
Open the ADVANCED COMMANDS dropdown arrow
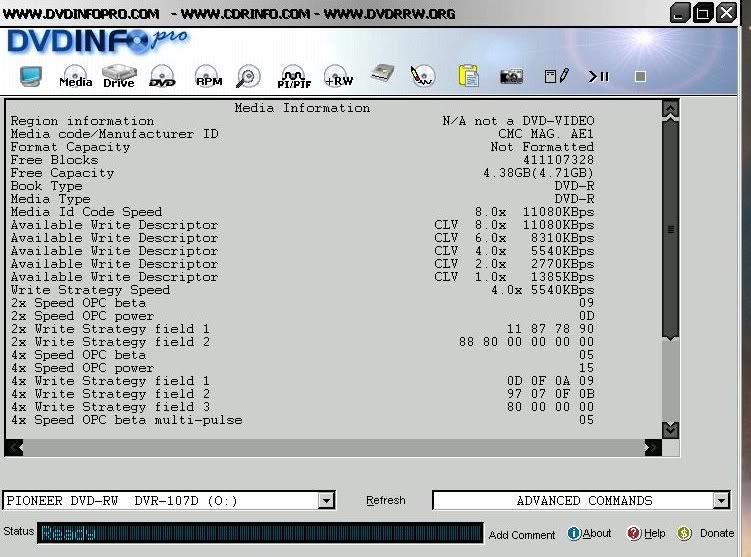point(721,501)
